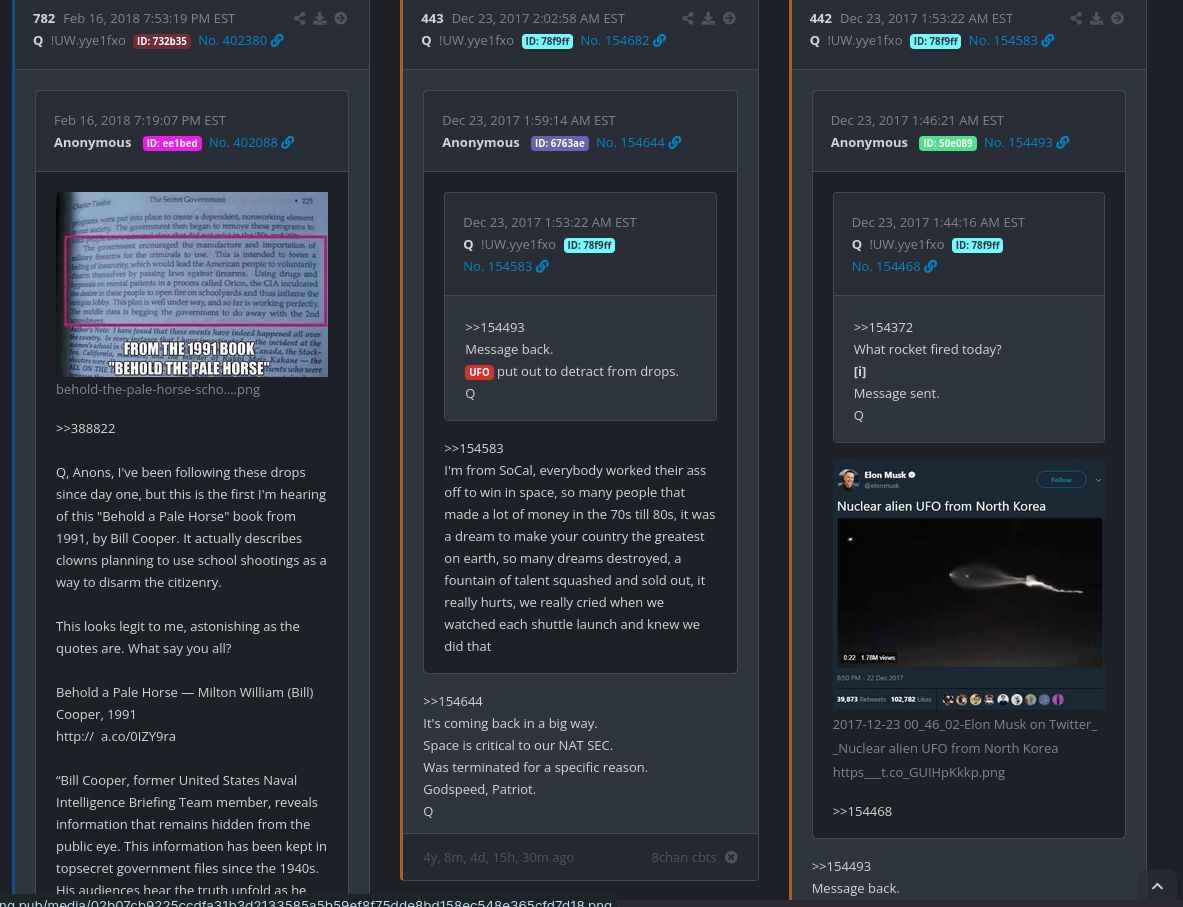Click the "2017-12-23 00_46_02-Elon Musk on Twitter_" file name

(x=965, y=724)
